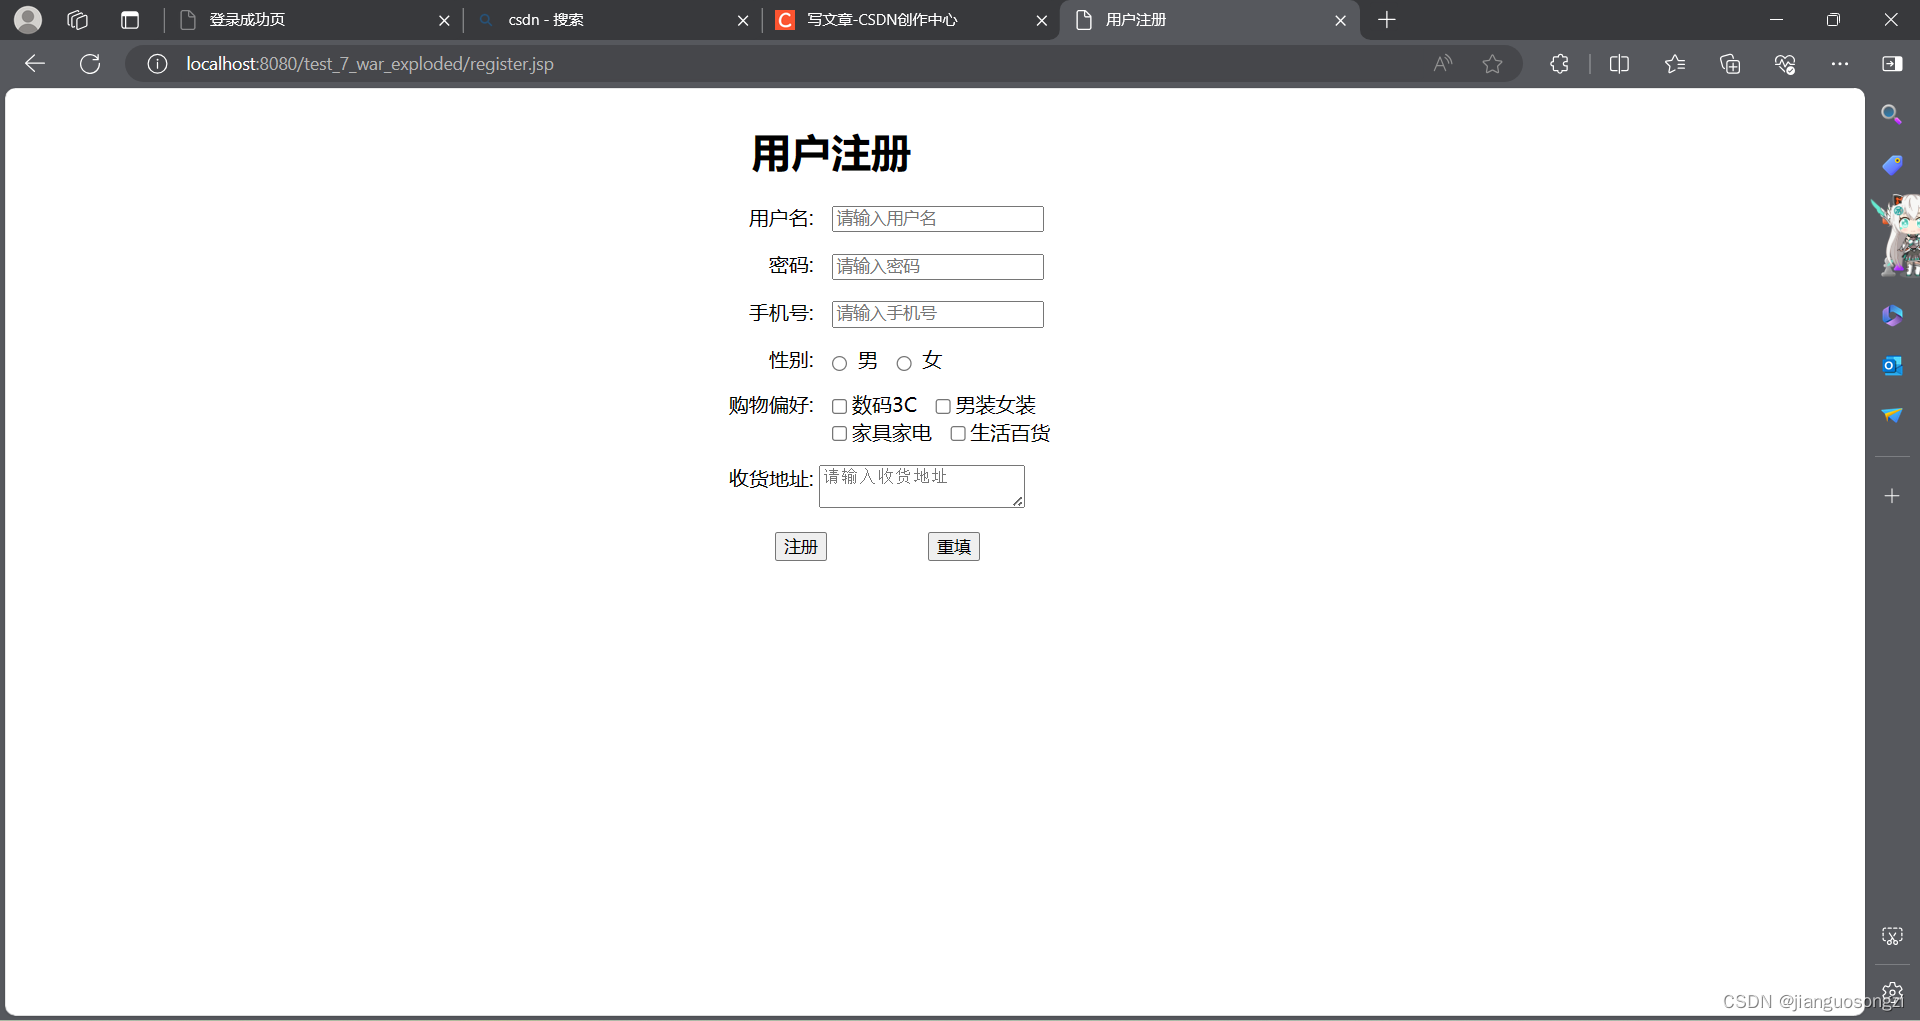Click the 收货地址: label
1920x1021 pixels.
(x=771, y=479)
